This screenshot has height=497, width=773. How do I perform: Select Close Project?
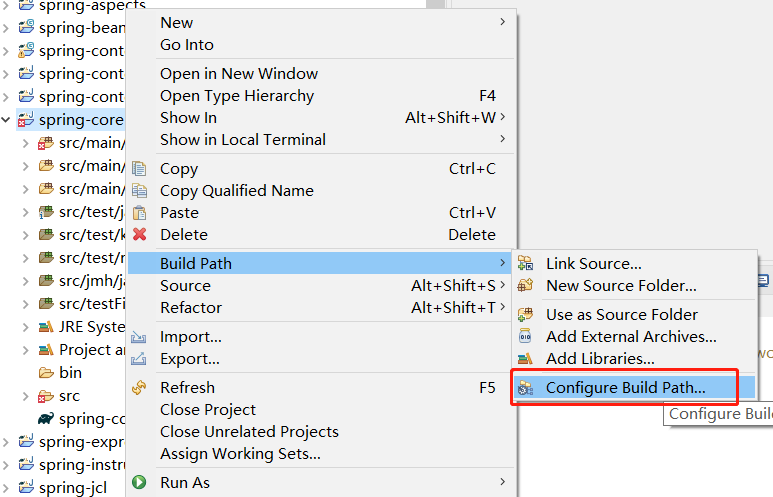(321, 410)
